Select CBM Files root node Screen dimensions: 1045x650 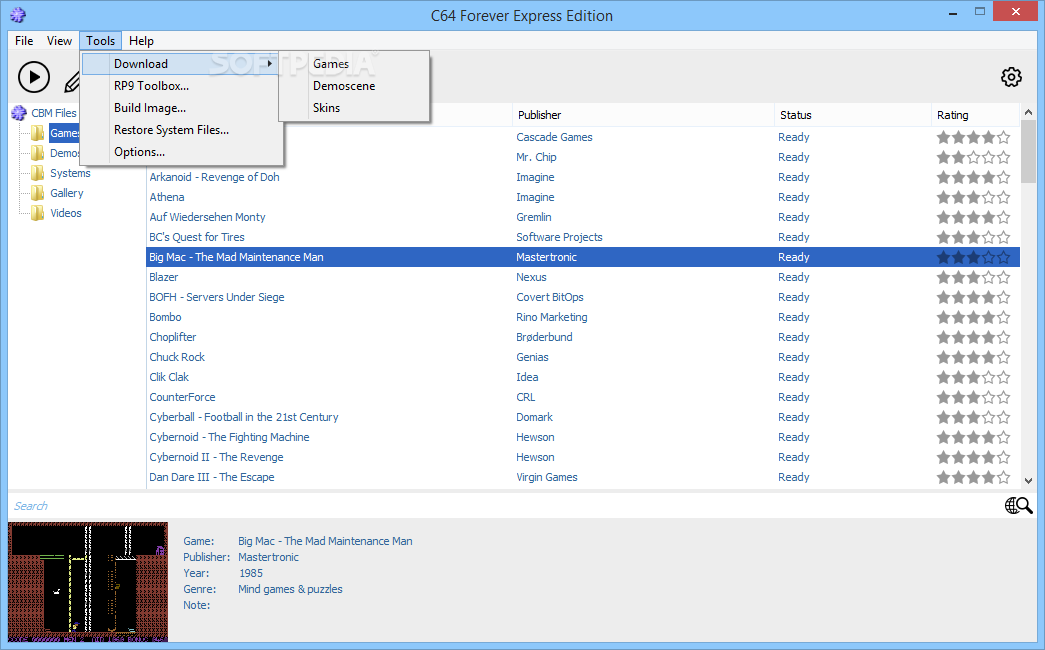tap(54, 113)
